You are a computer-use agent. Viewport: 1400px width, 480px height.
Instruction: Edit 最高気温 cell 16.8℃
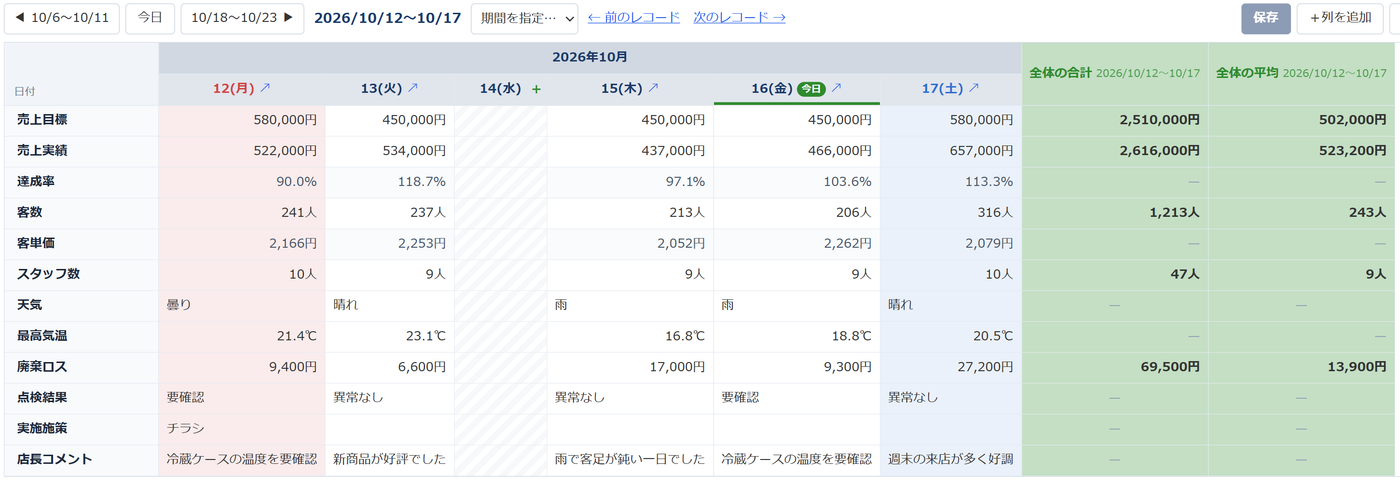(x=630, y=336)
